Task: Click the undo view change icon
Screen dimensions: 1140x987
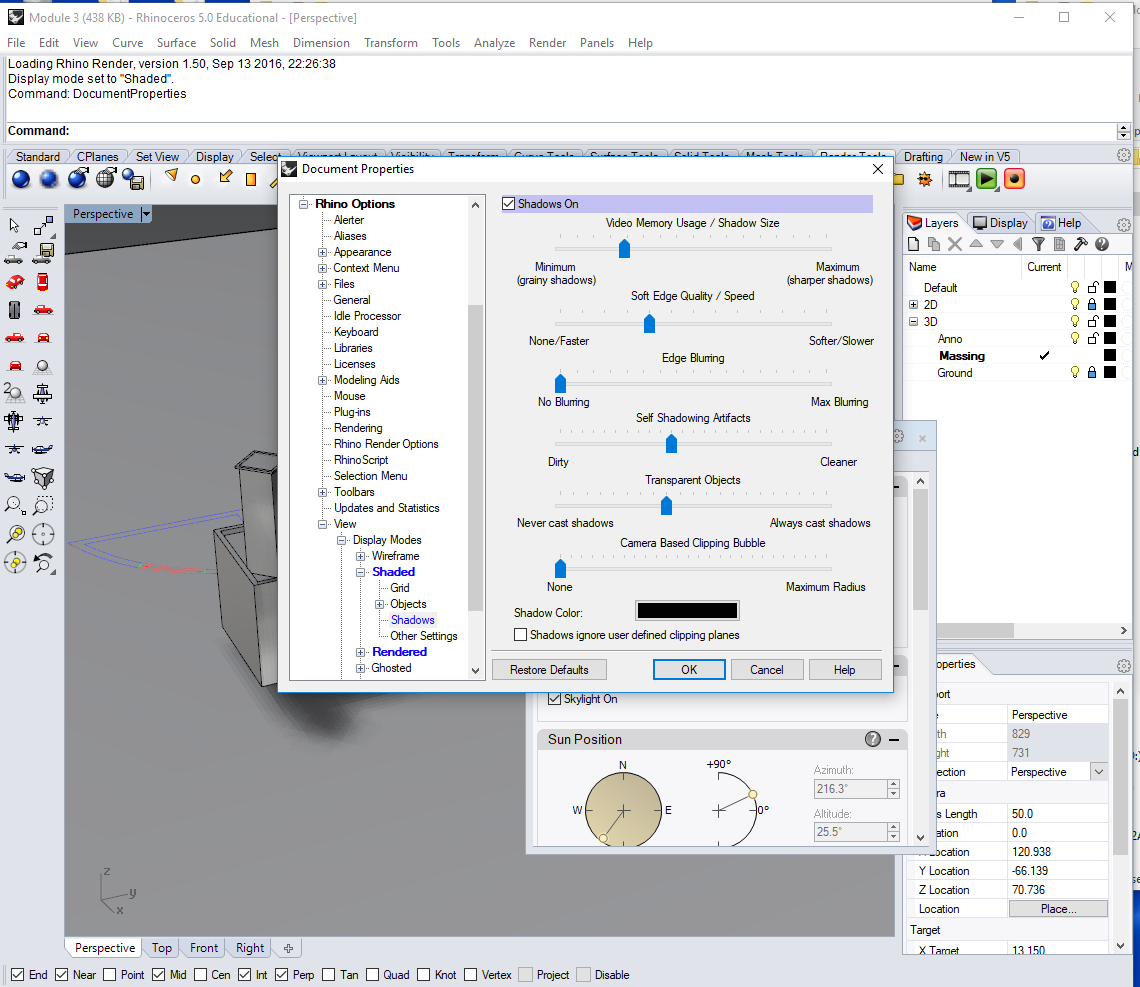Action: click(x=44, y=563)
